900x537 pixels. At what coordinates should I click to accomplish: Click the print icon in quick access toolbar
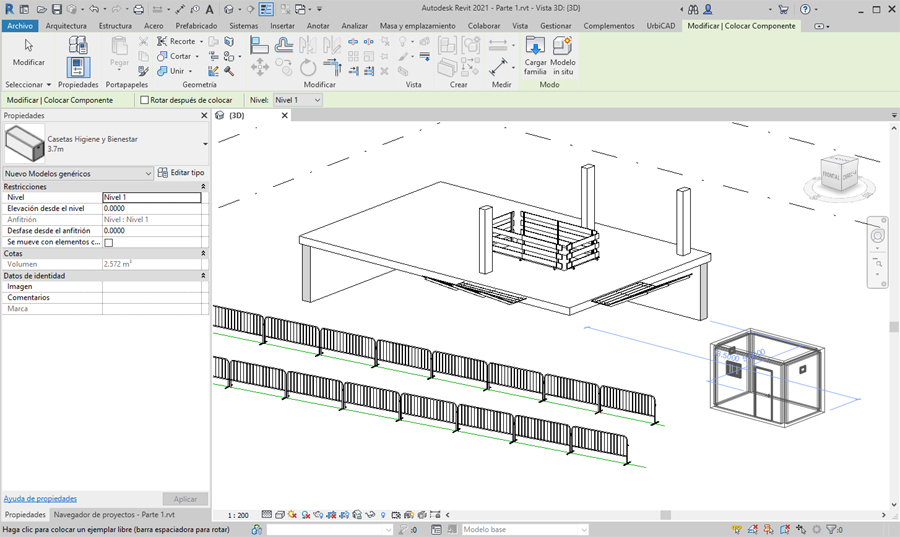pos(139,9)
